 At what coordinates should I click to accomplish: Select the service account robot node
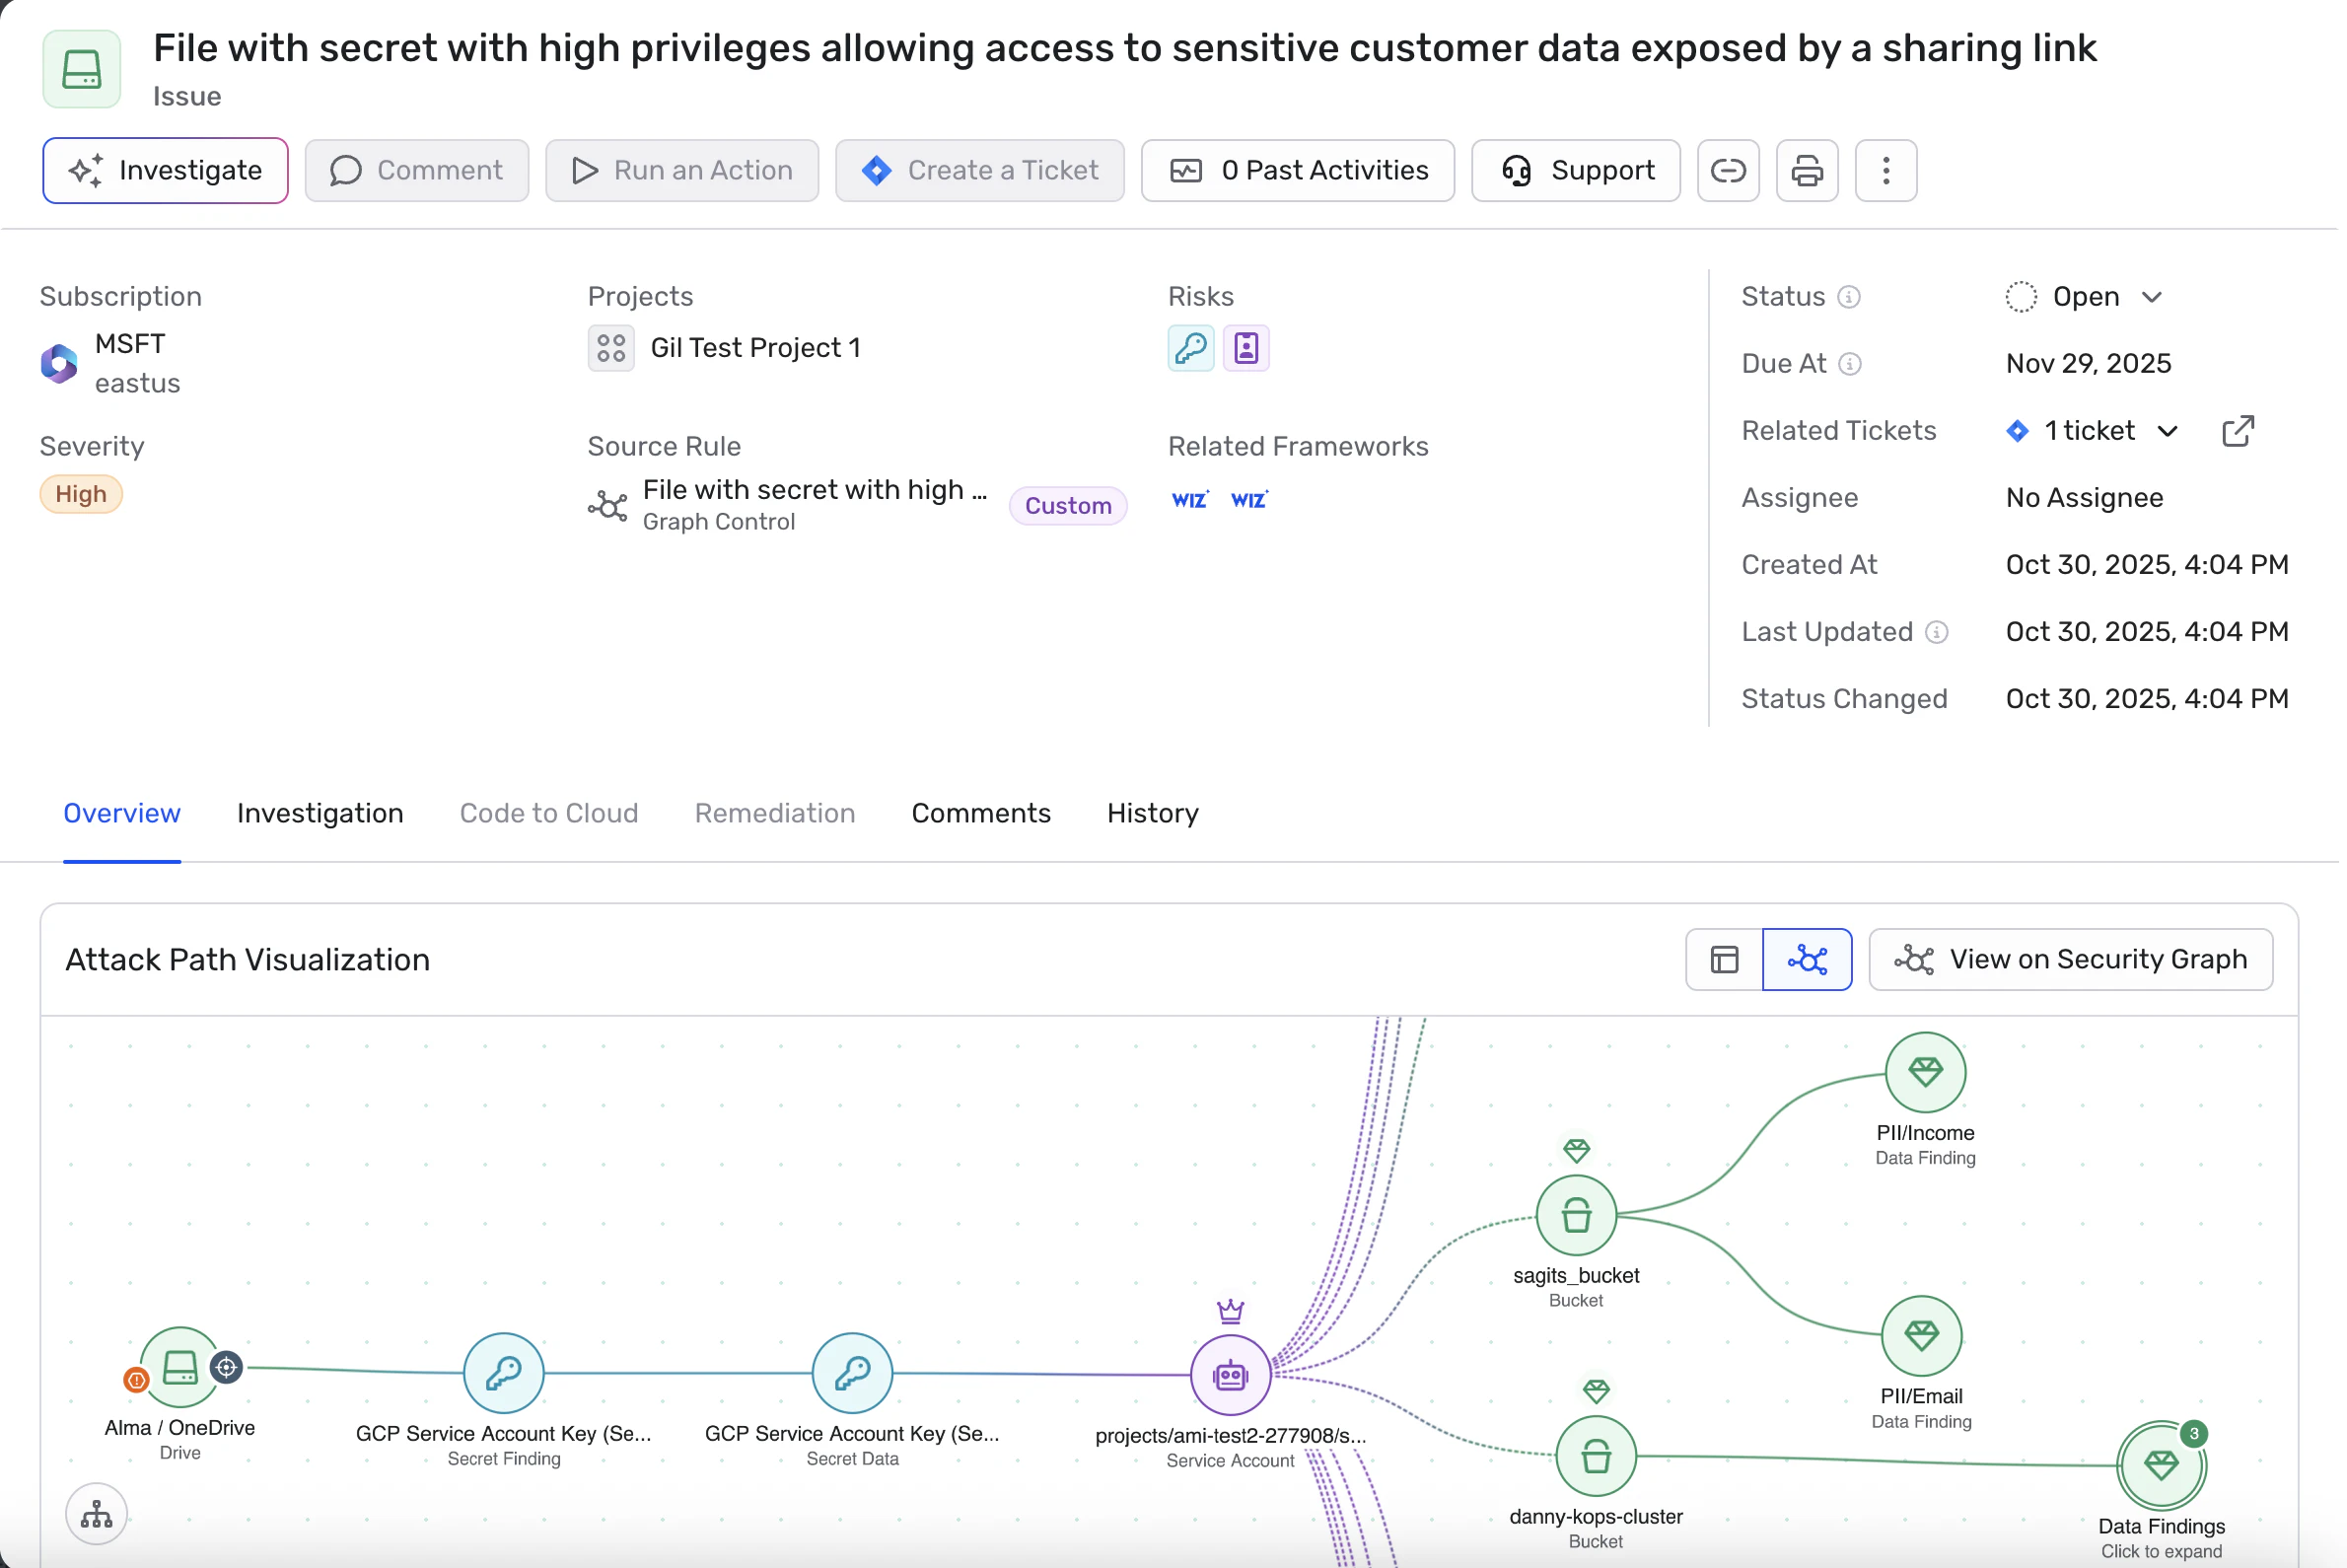[x=1230, y=1376]
